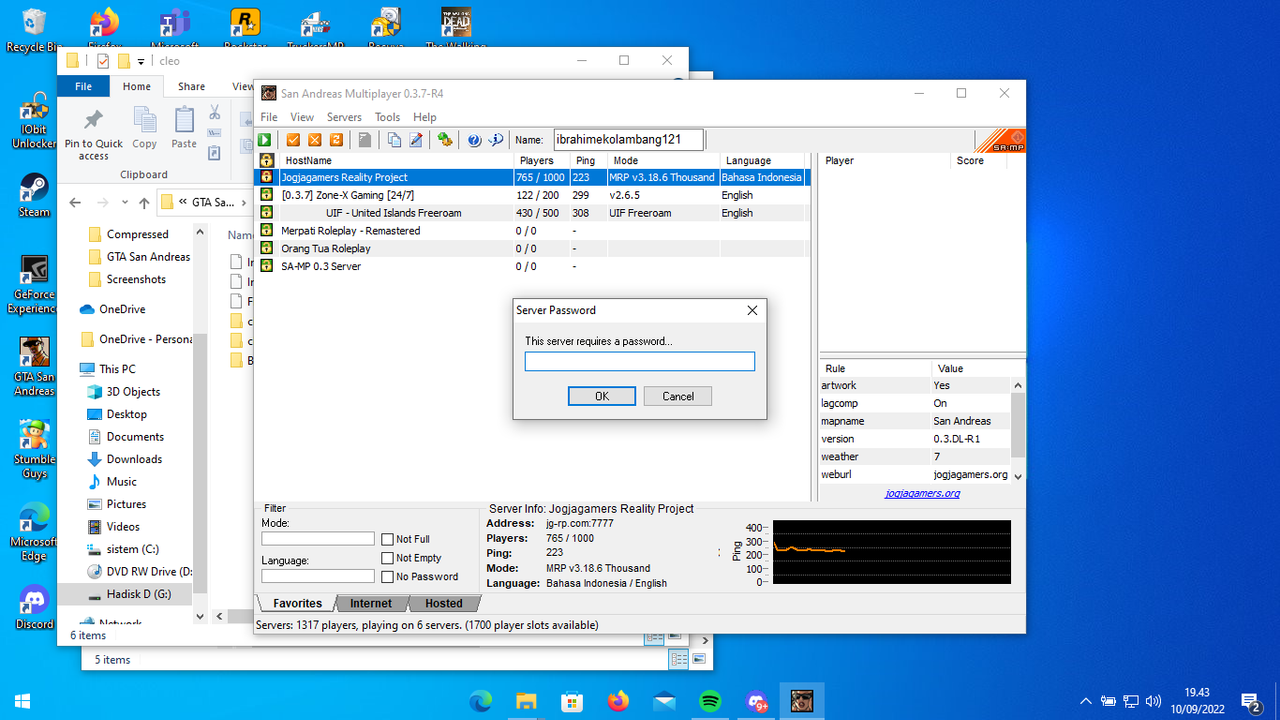This screenshot has width=1280, height=720.
Task: Switch to the Hosted server tab
Action: click(444, 603)
